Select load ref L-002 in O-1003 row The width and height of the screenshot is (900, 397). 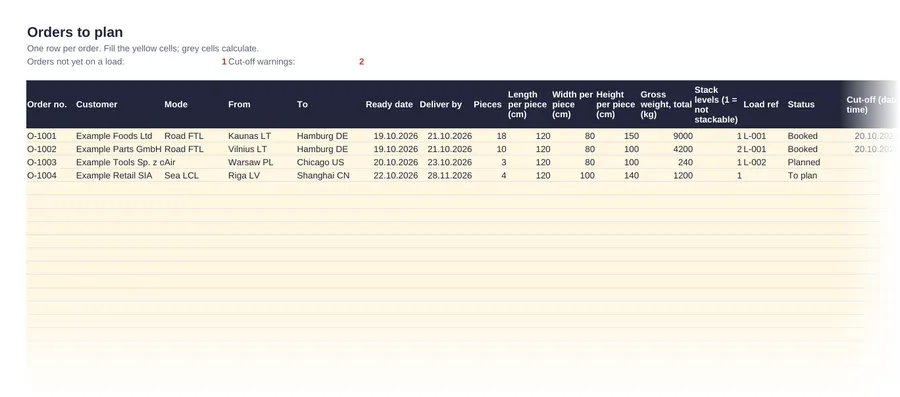(755, 162)
